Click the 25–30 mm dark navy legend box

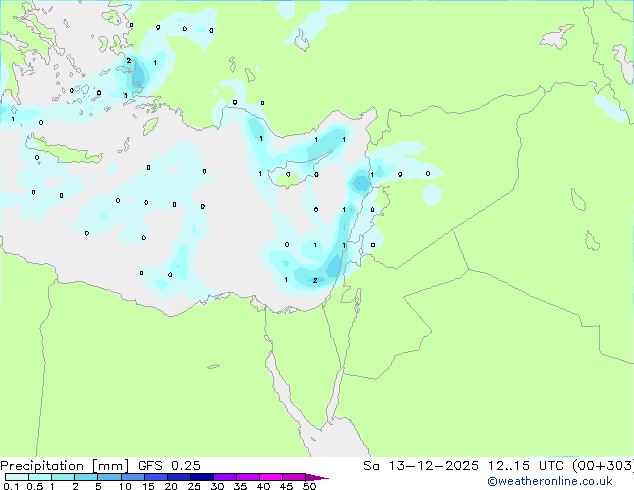click(x=201, y=477)
